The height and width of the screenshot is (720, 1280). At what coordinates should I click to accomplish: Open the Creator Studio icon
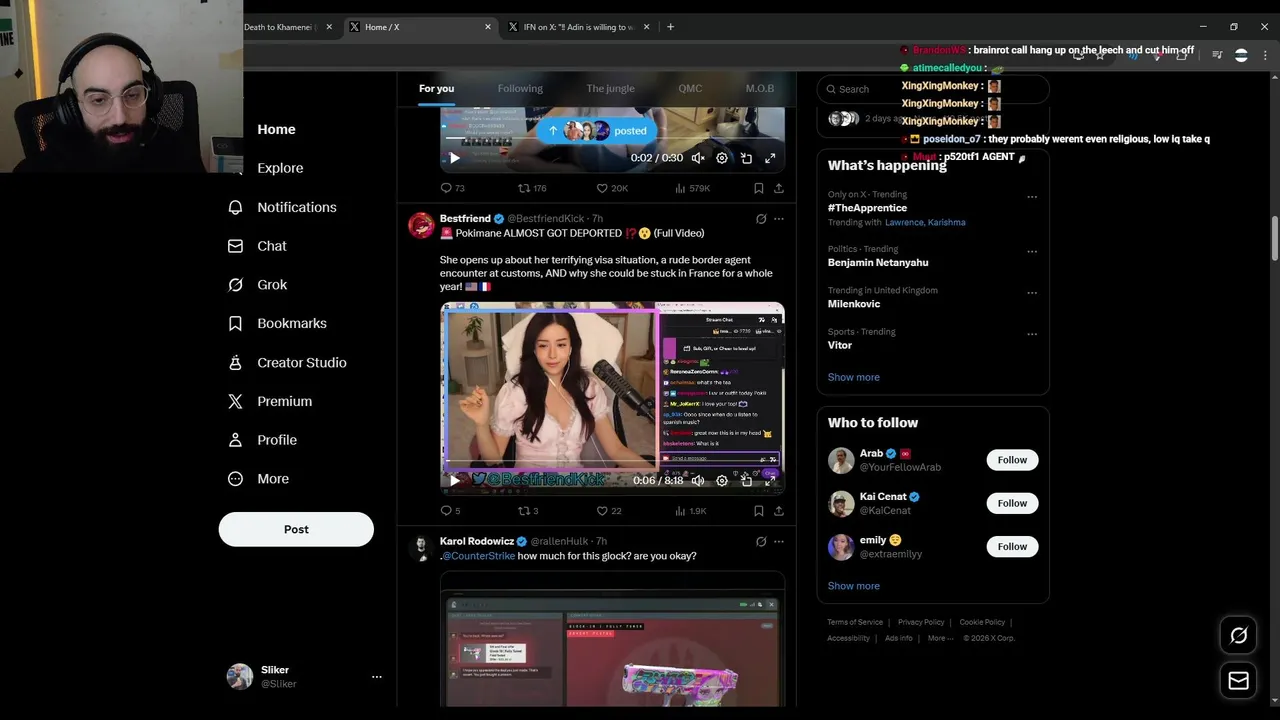pyautogui.click(x=235, y=363)
